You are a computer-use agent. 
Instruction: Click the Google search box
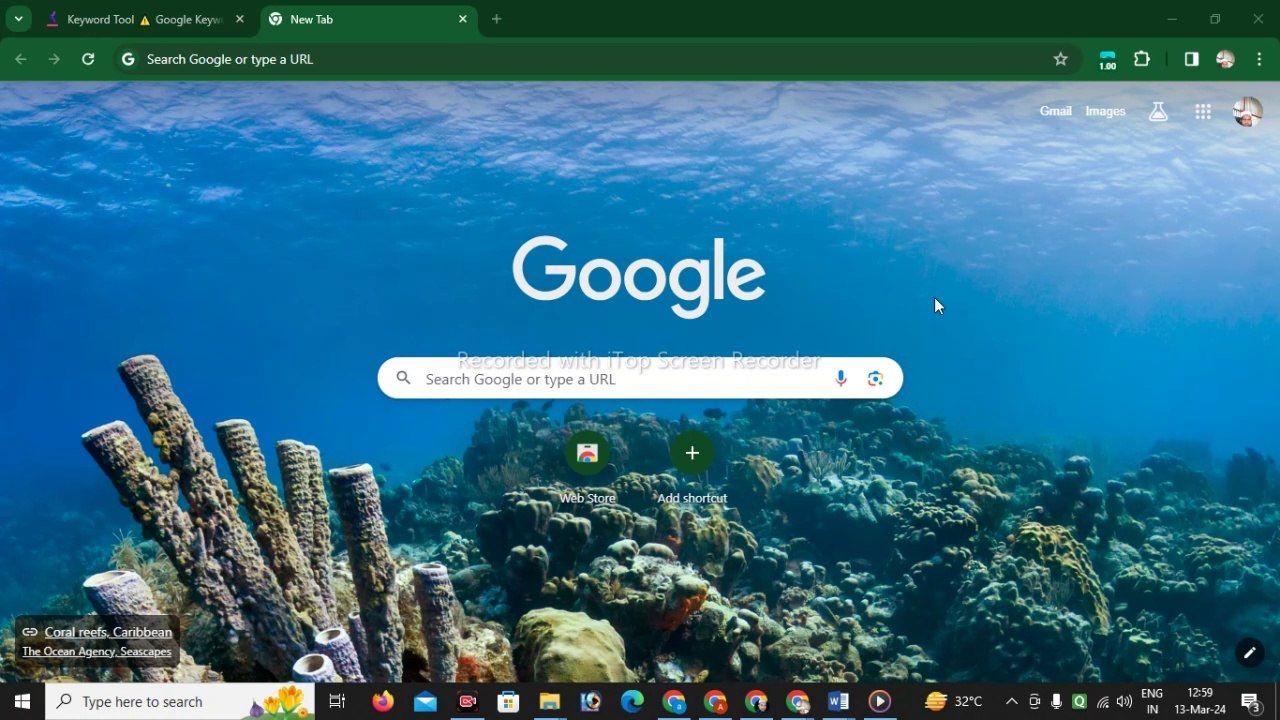[640, 379]
